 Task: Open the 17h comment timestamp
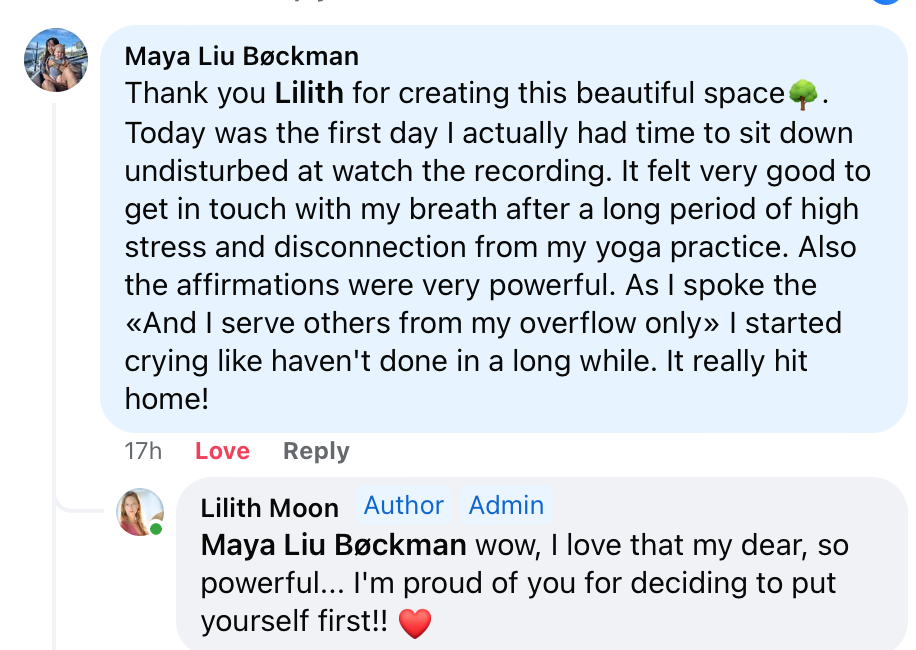tap(143, 451)
